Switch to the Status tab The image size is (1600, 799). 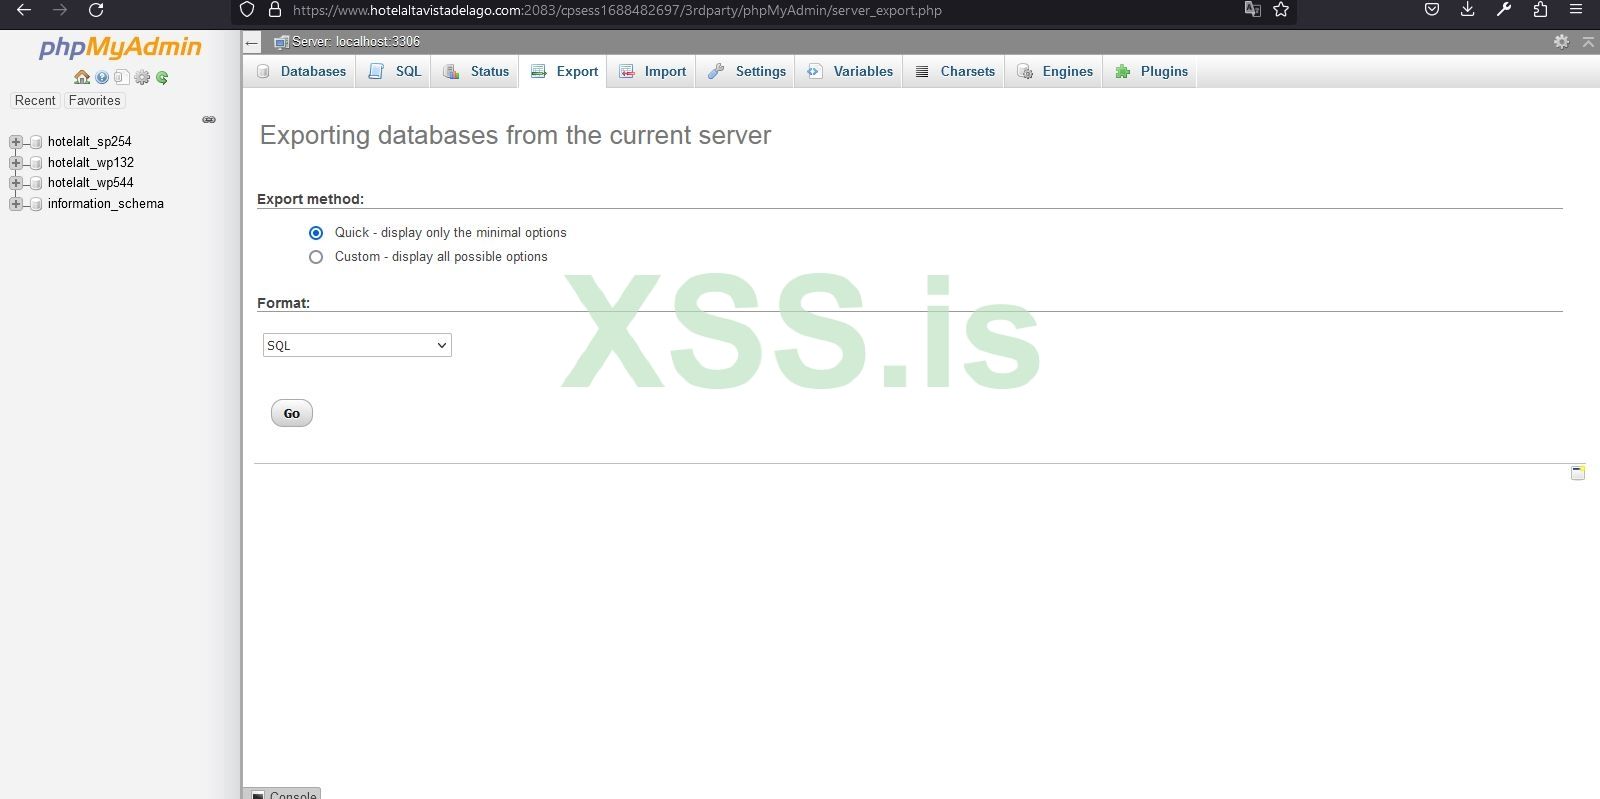pyautogui.click(x=475, y=72)
